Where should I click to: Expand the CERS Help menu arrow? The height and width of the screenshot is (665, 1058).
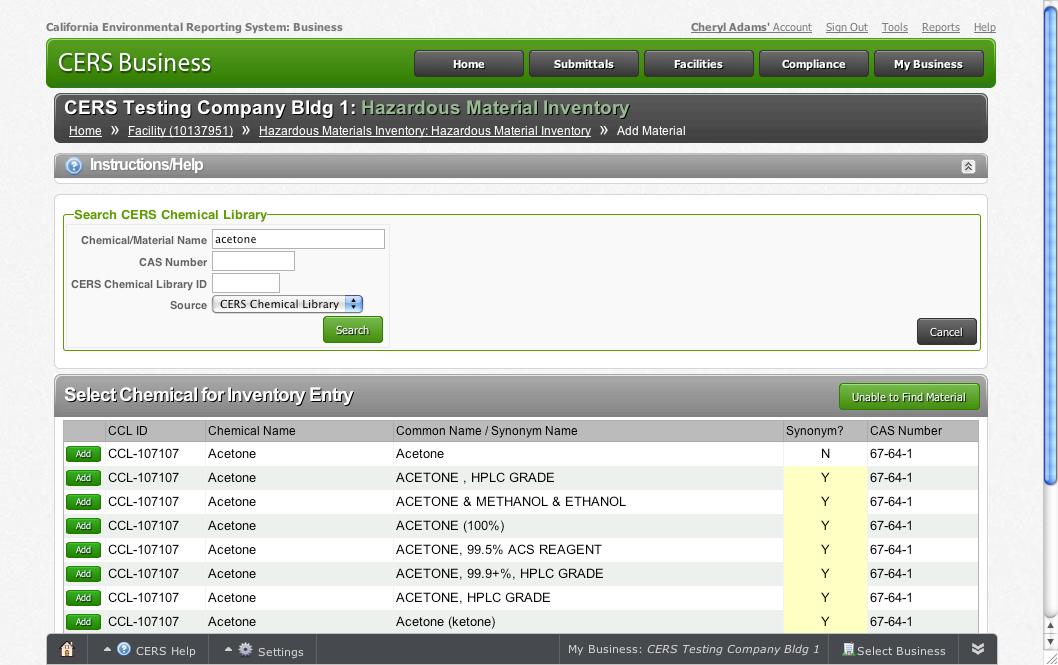pos(107,649)
